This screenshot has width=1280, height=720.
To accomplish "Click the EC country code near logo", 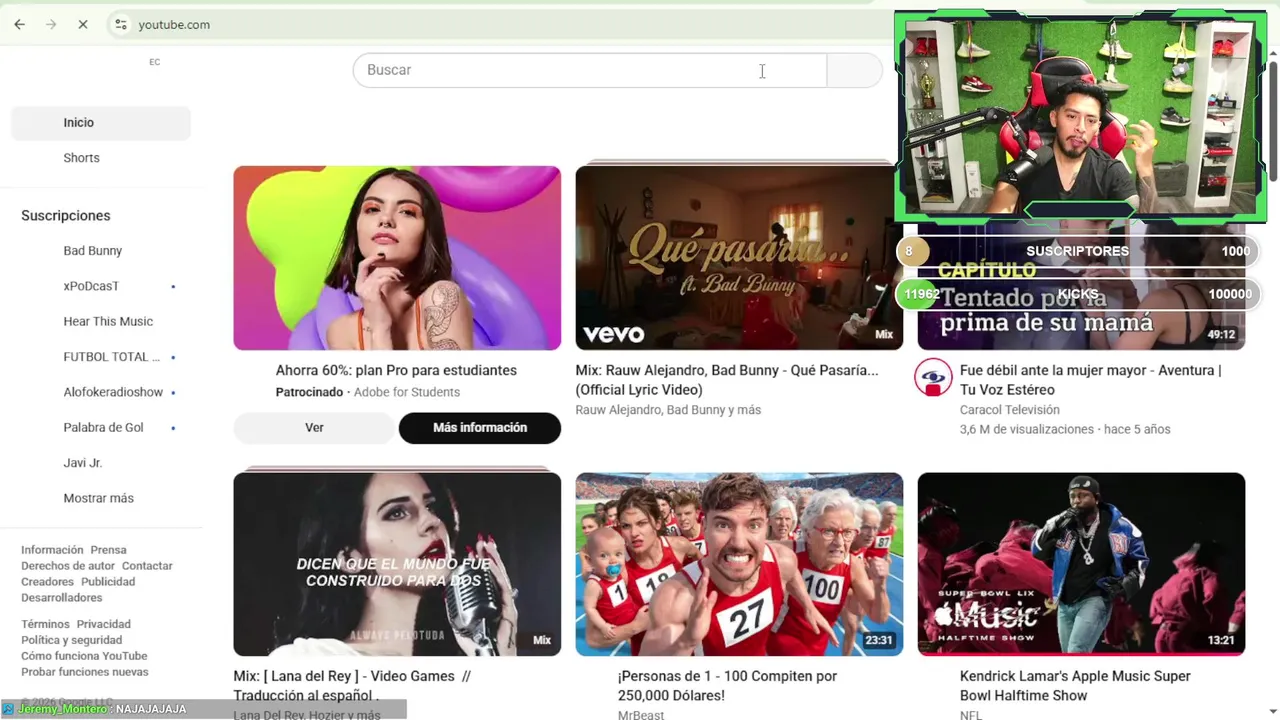I will [x=154, y=62].
